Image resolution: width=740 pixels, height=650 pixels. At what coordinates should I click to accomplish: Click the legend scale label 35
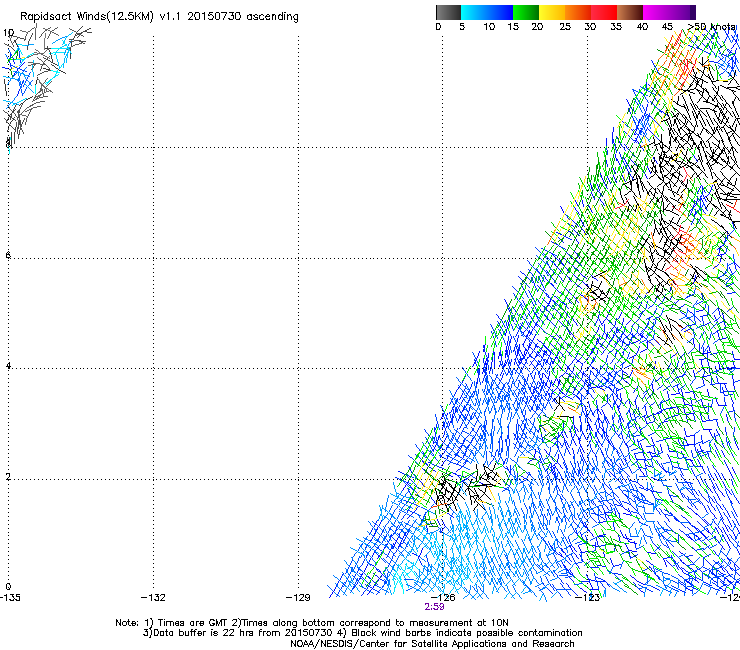(x=616, y=26)
